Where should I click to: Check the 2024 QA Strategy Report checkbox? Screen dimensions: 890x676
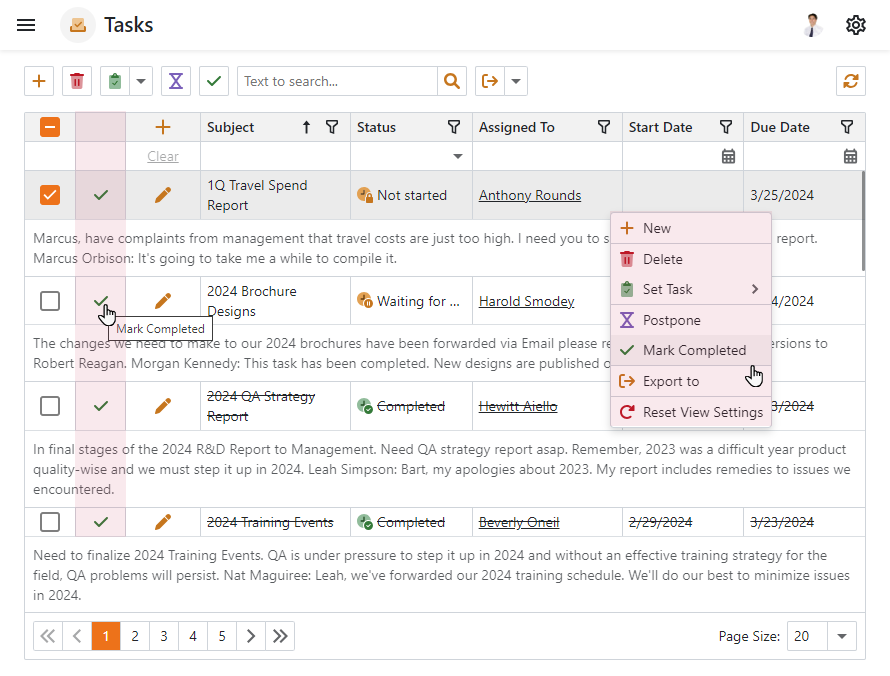[x=50, y=406]
